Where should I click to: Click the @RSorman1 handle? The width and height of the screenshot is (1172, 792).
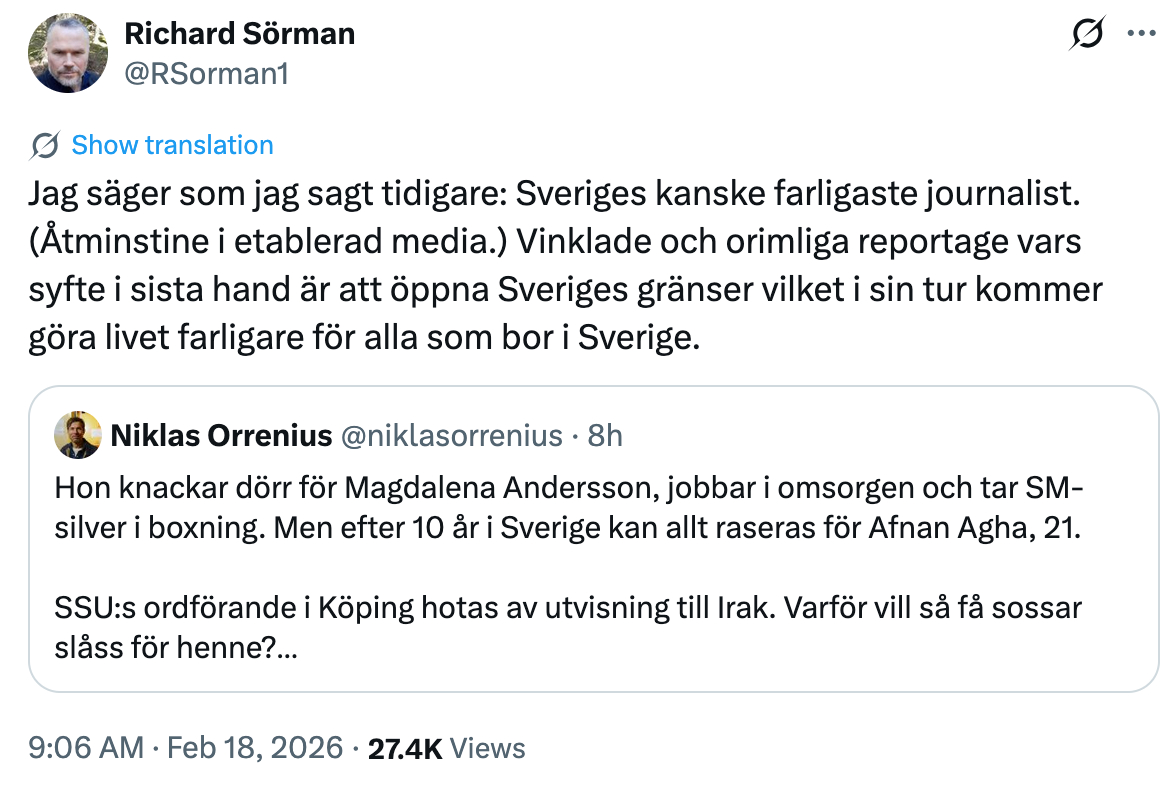pyautogui.click(x=206, y=72)
